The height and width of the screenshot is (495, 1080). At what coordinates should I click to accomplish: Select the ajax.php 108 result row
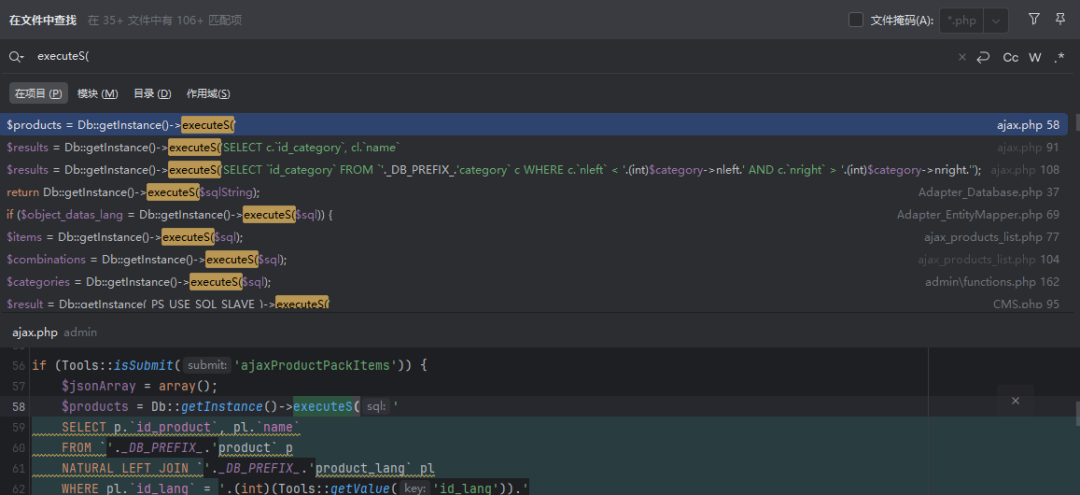click(534, 169)
